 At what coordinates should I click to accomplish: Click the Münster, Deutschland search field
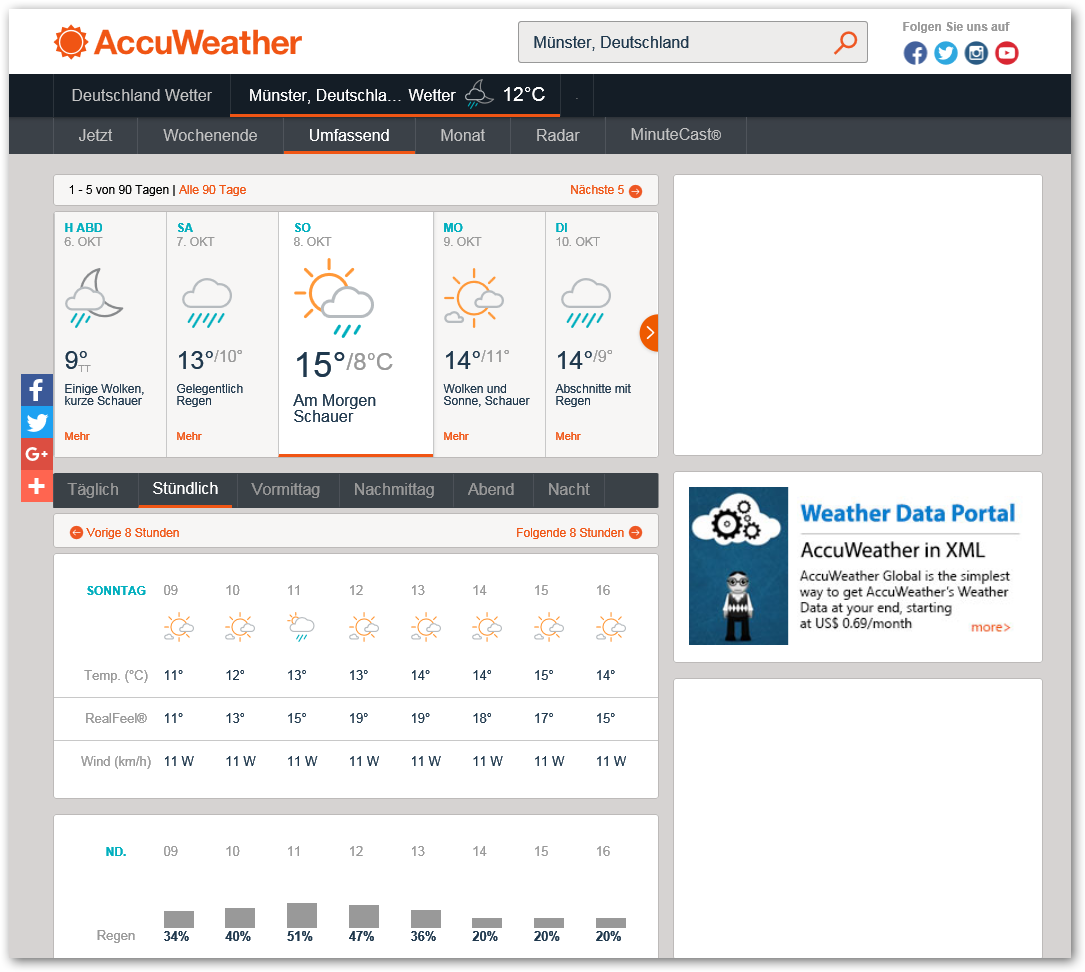point(675,42)
